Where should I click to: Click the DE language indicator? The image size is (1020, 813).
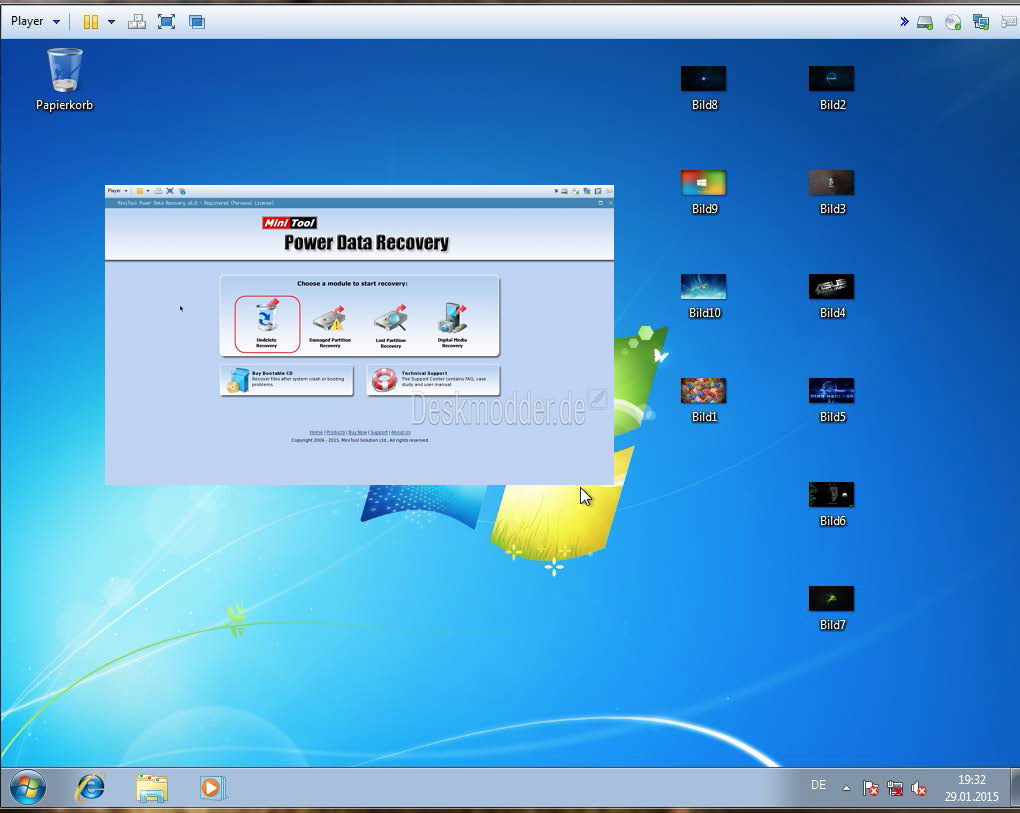[818, 786]
